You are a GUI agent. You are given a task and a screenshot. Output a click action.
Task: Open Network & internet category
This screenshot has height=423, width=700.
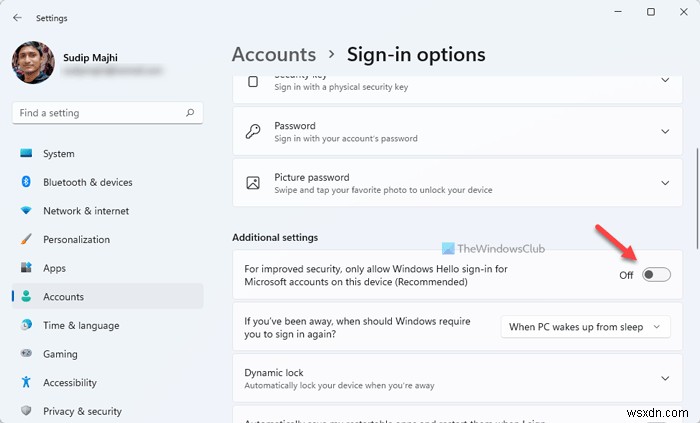[108, 211]
